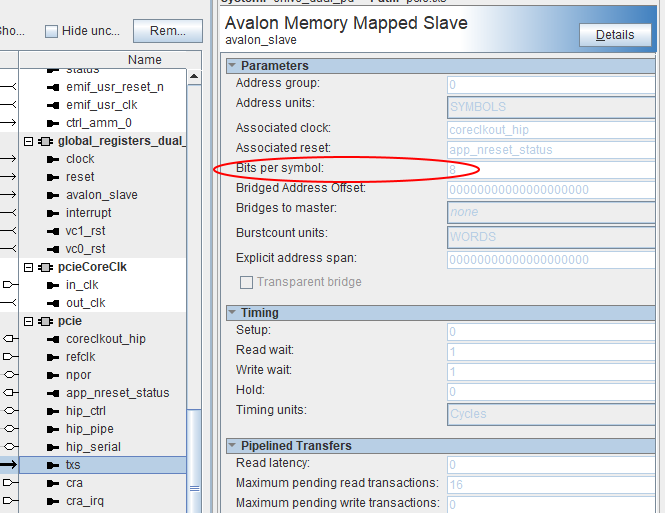Click the ctrl_amm_0 interface icon
Viewport: 665px width, 513px height.
tap(53, 123)
